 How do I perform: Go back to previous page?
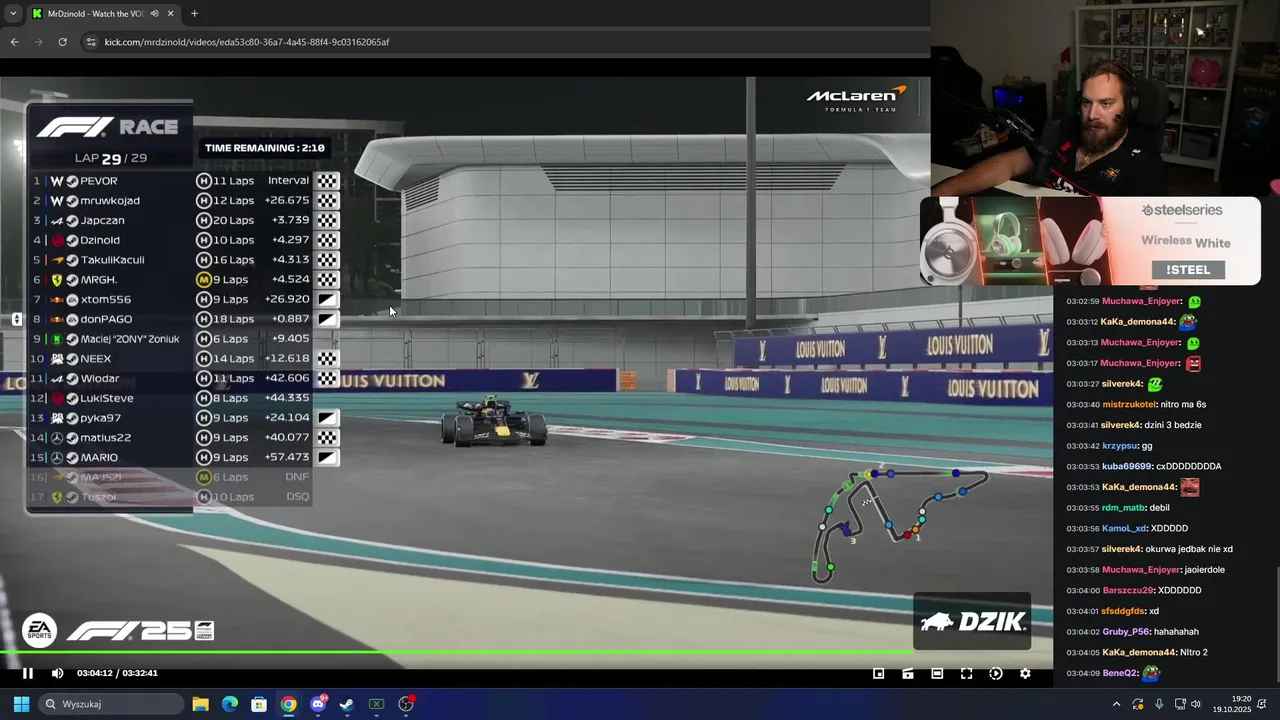15,42
